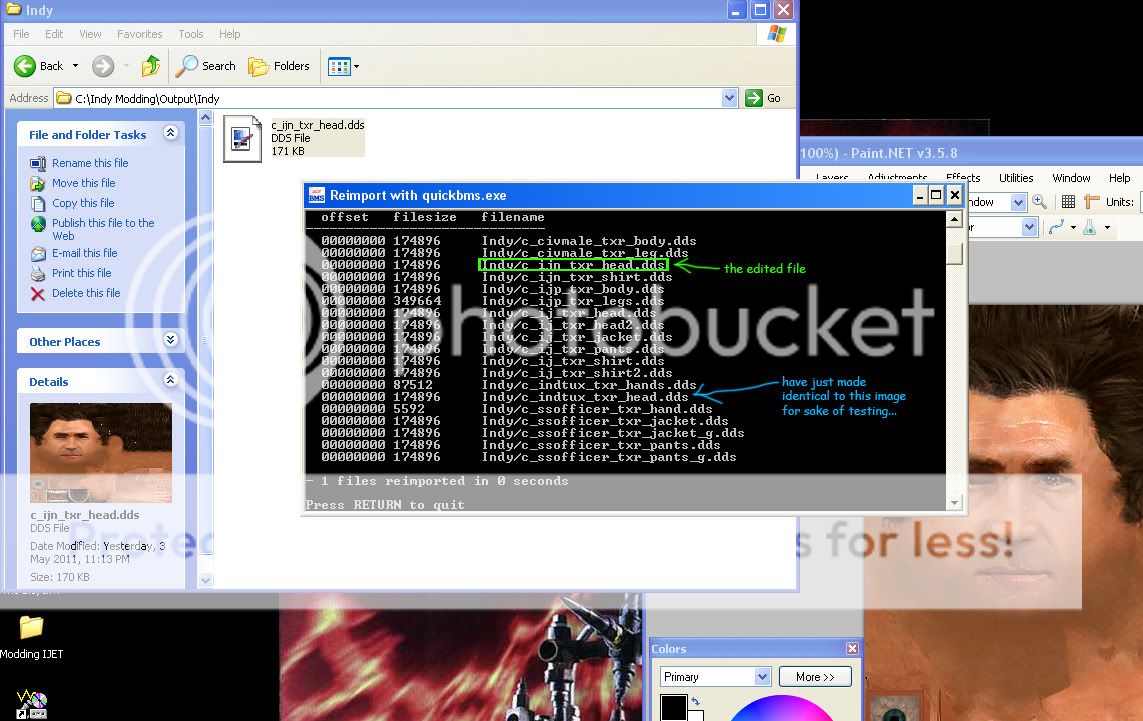Select the black primary color swatch
Image resolution: width=1143 pixels, height=721 pixels.
point(673,707)
